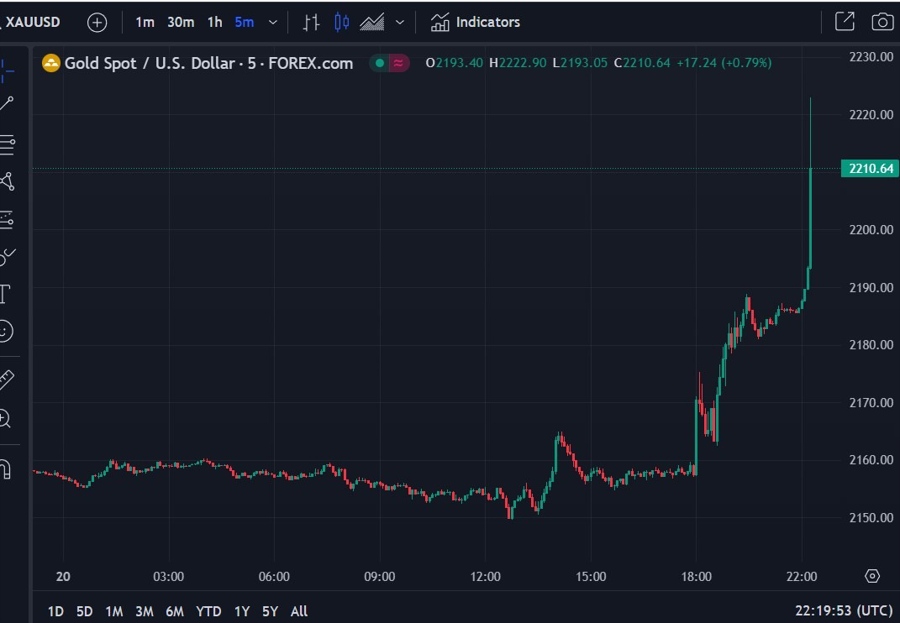Select the 30m timeframe
Image resolution: width=900 pixels, height=623 pixels.
[180, 22]
